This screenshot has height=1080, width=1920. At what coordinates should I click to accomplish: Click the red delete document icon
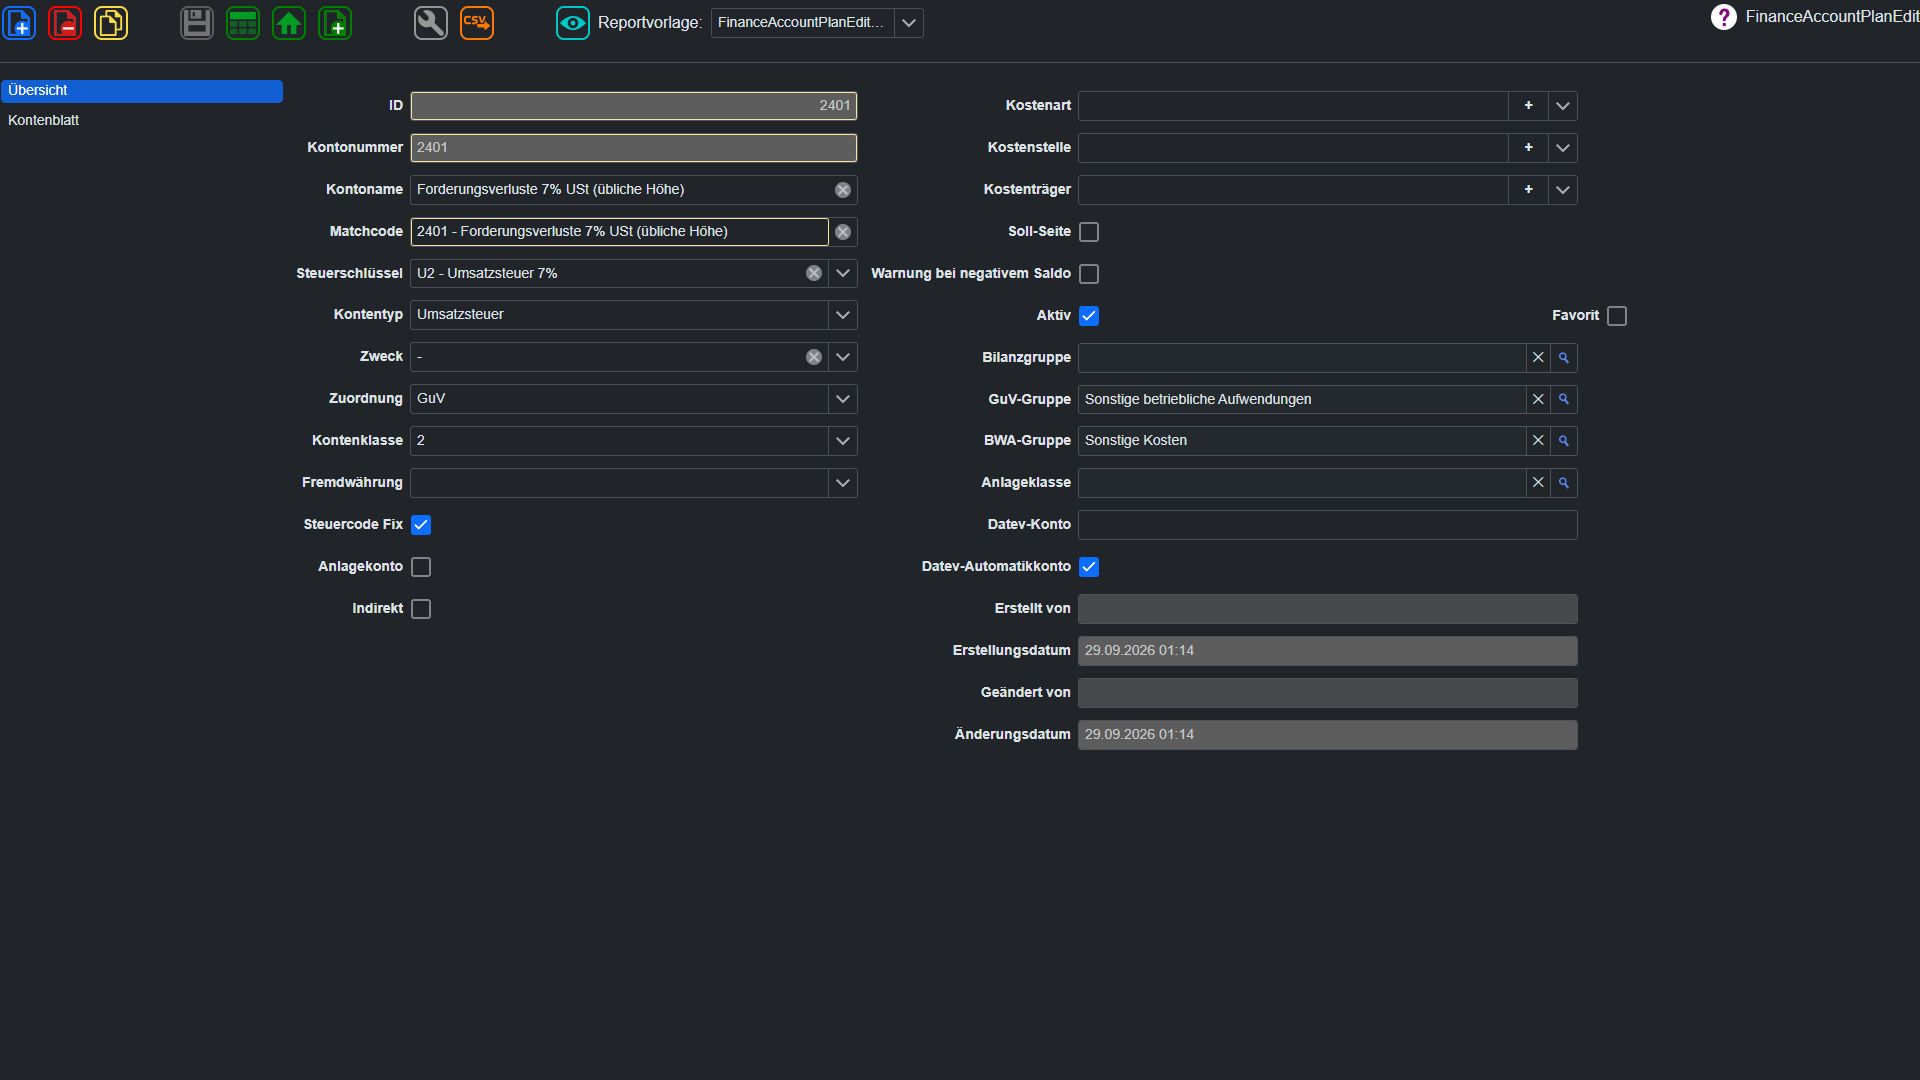point(65,23)
